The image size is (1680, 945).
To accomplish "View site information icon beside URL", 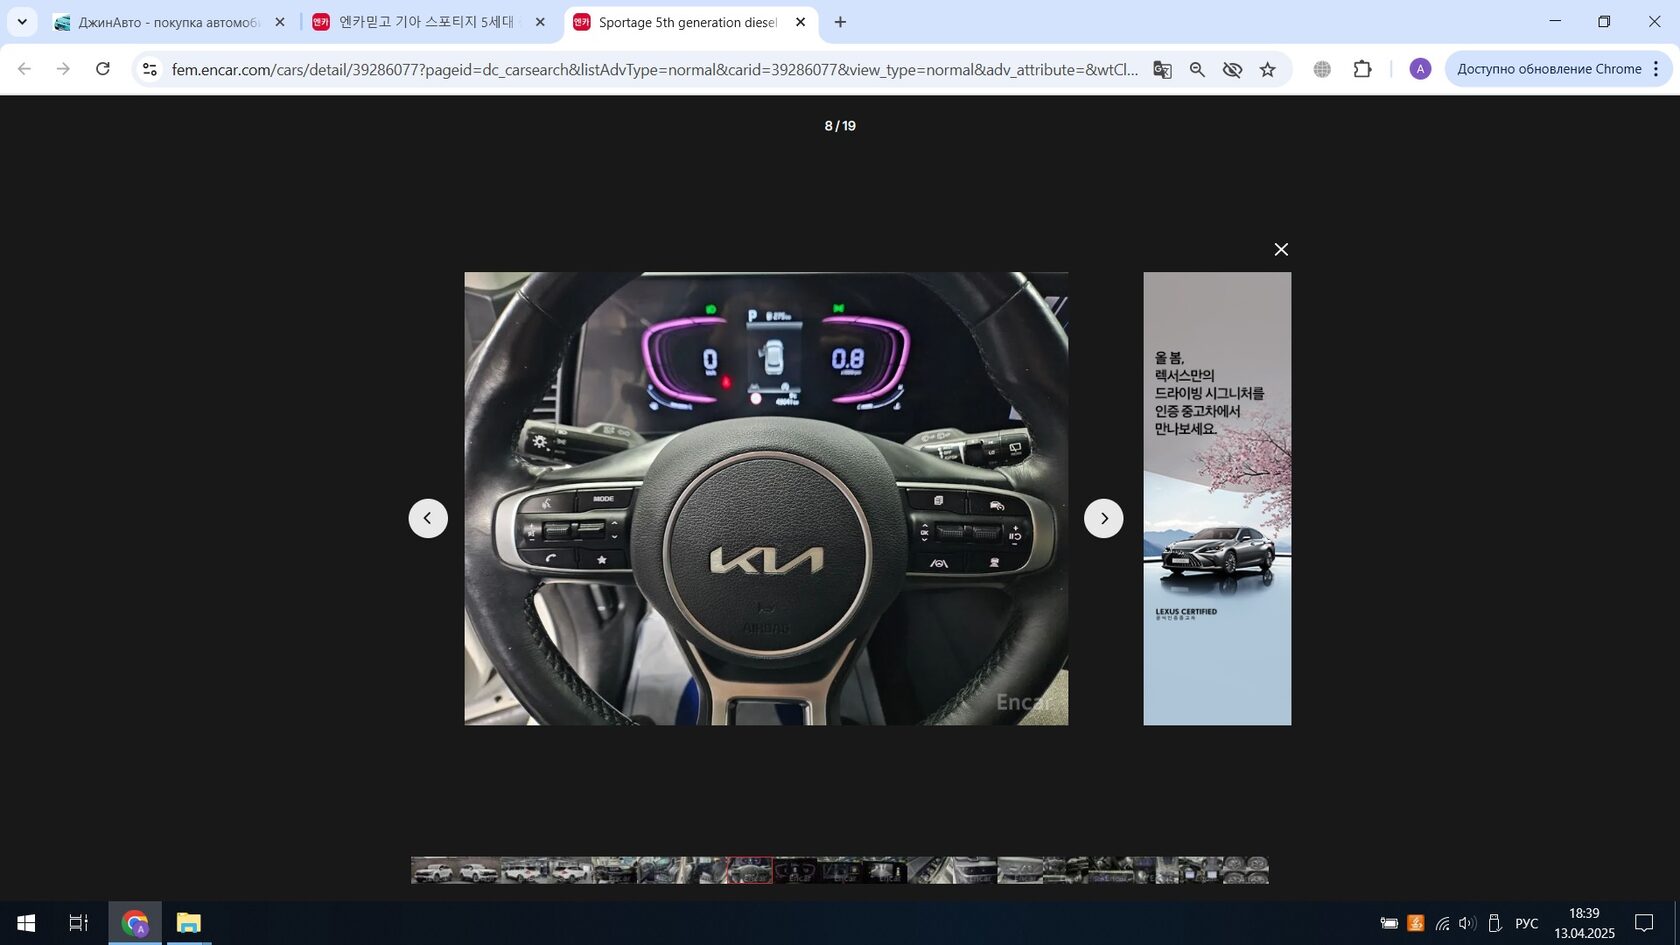I will click(x=149, y=69).
